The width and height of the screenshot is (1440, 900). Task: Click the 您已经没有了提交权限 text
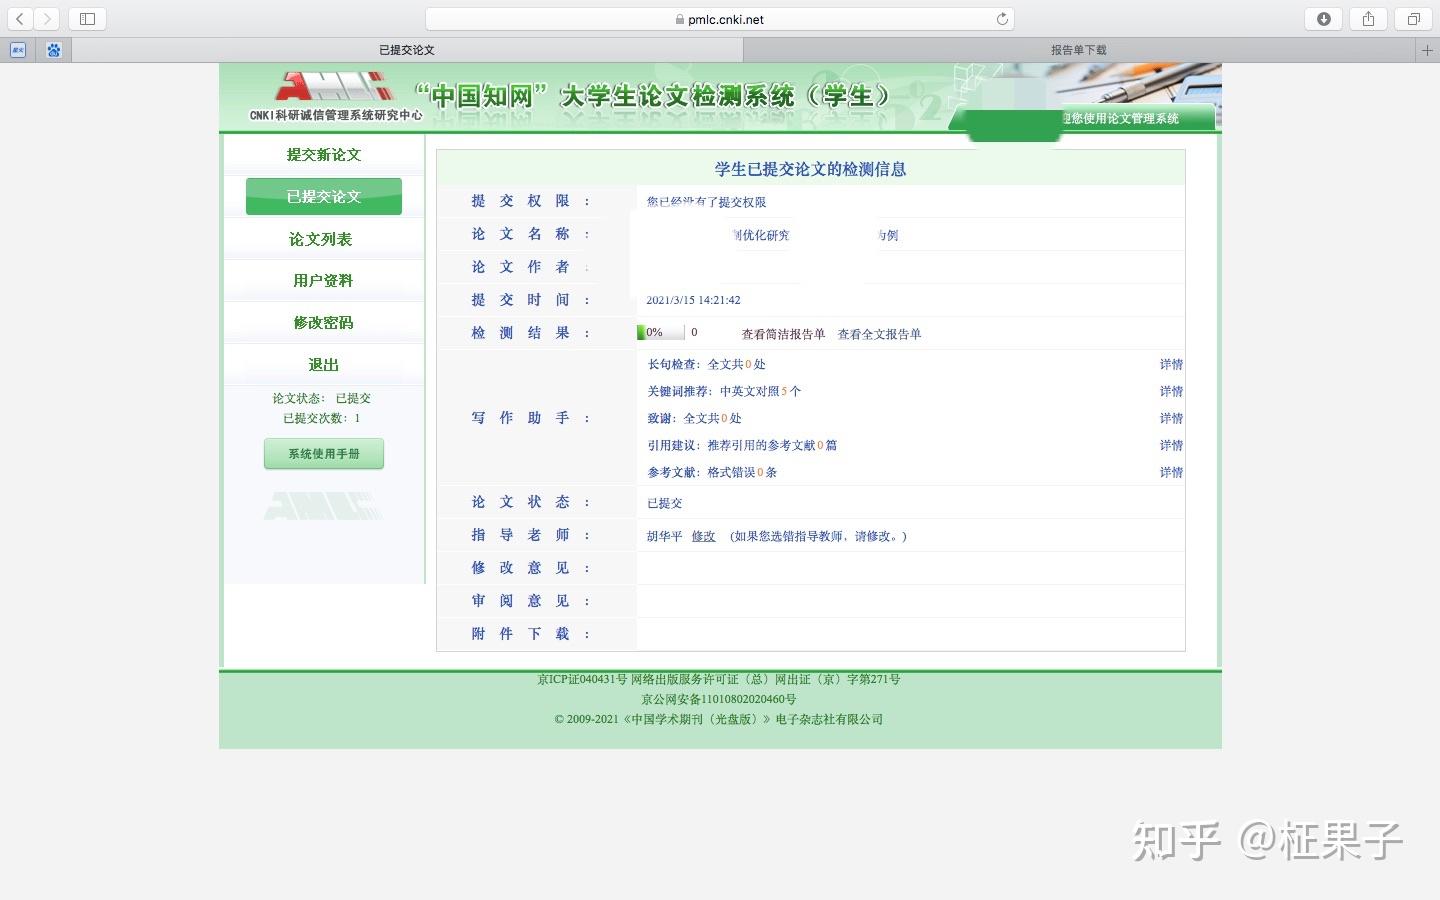(706, 202)
